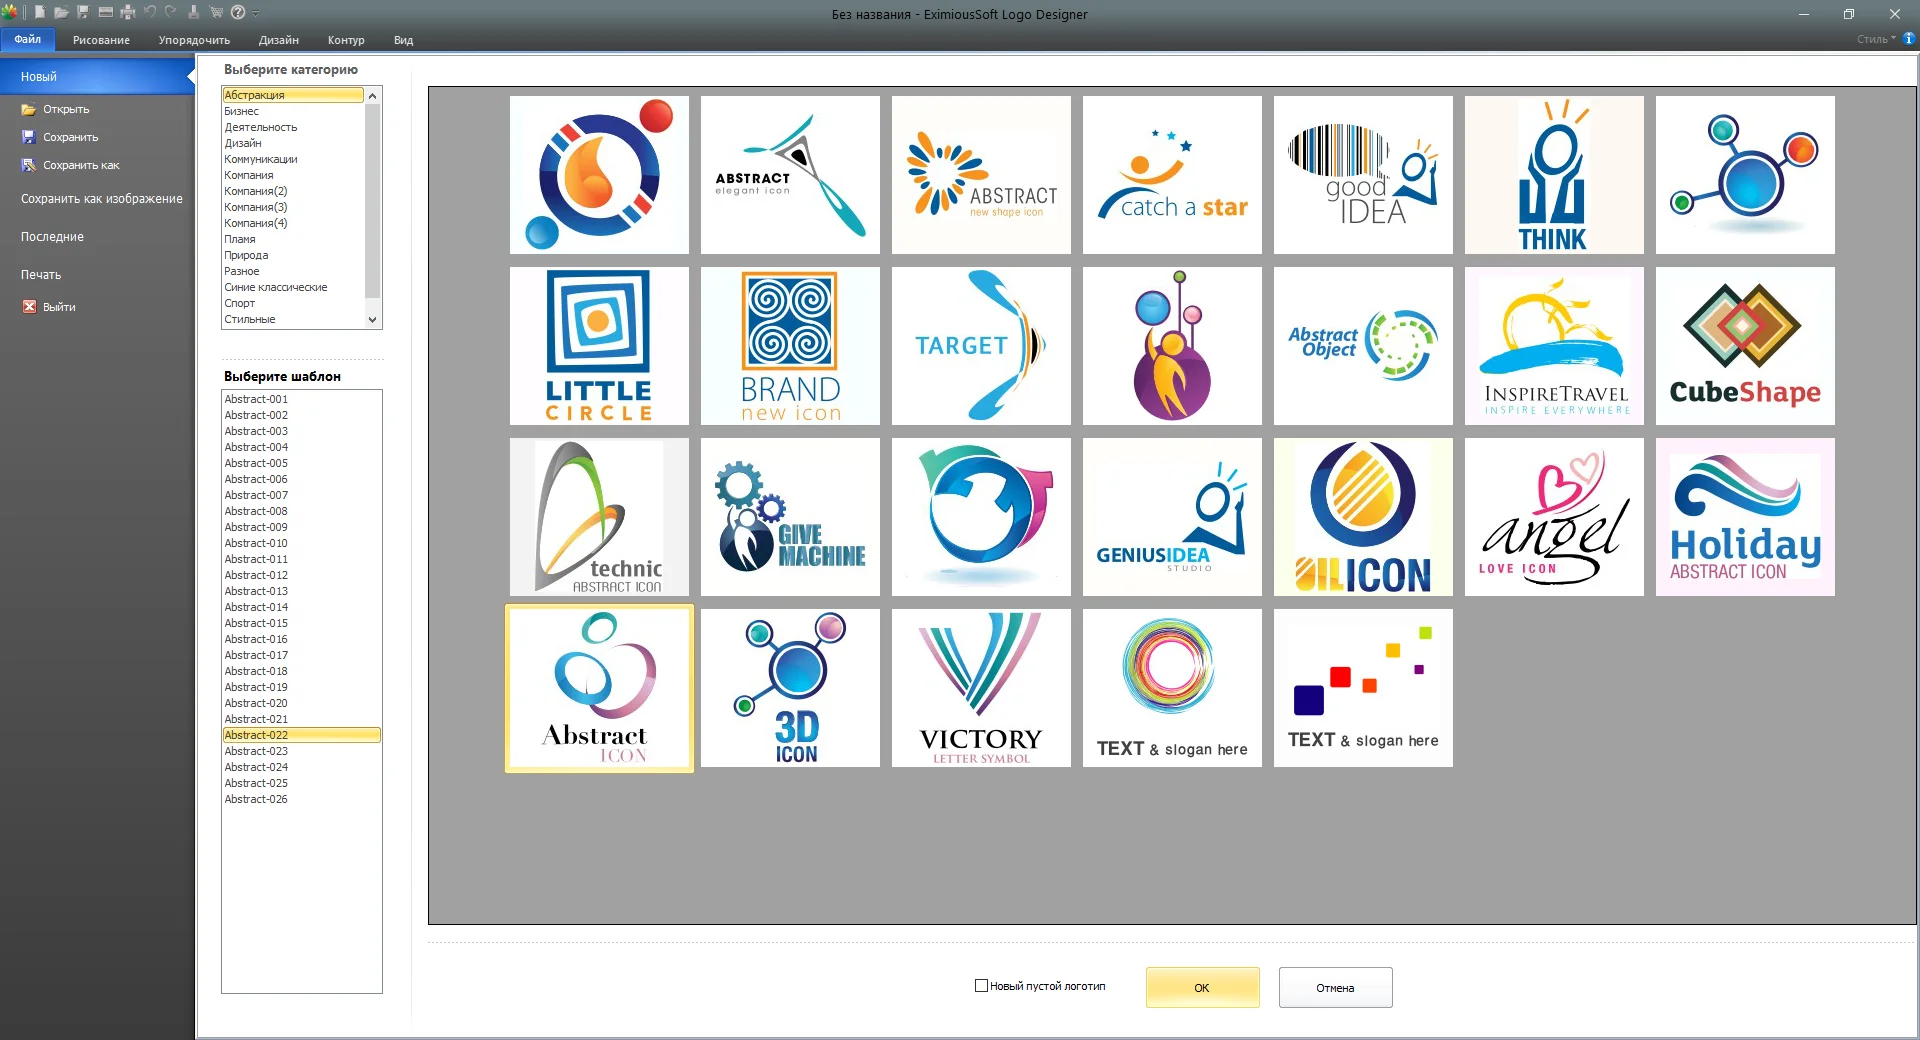Confirm selection with the OK button
This screenshot has width=1920, height=1040.
click(1202, 987)
